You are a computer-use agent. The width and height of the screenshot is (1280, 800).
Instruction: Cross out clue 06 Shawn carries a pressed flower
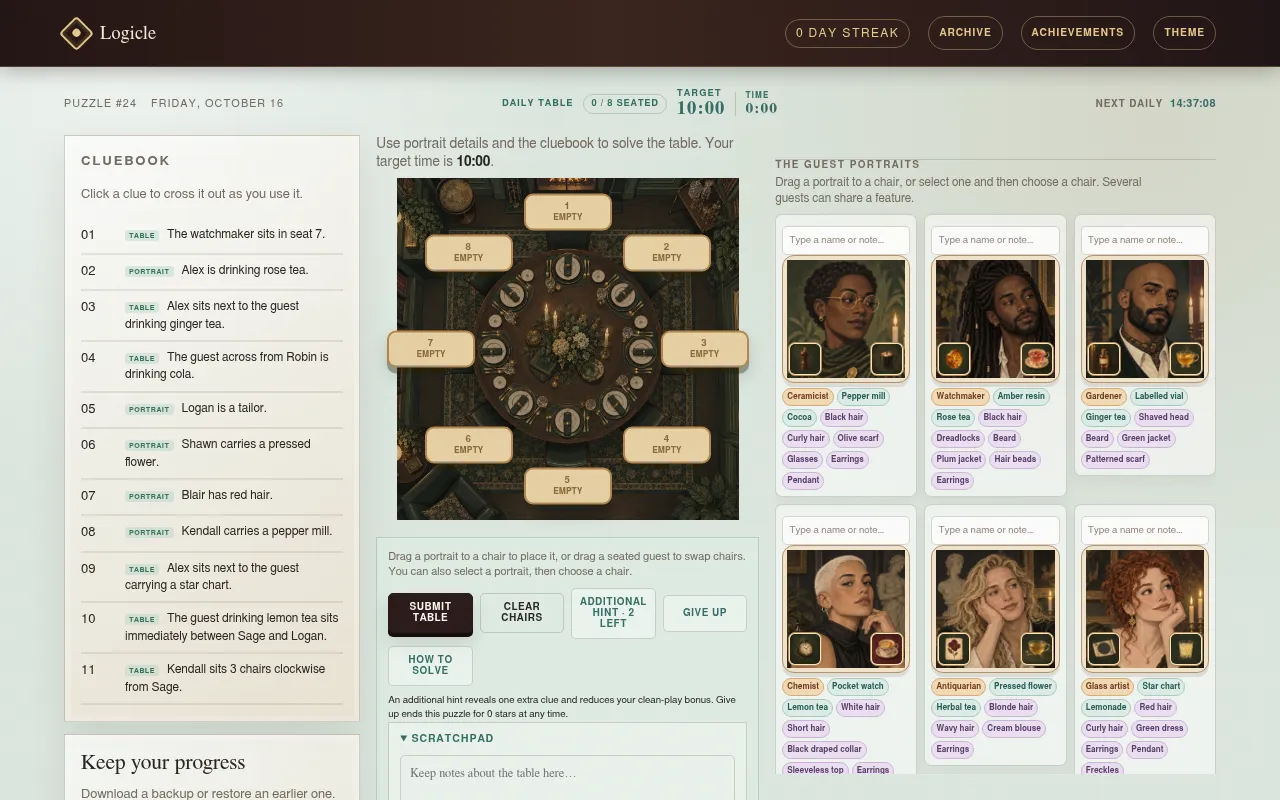212,453
